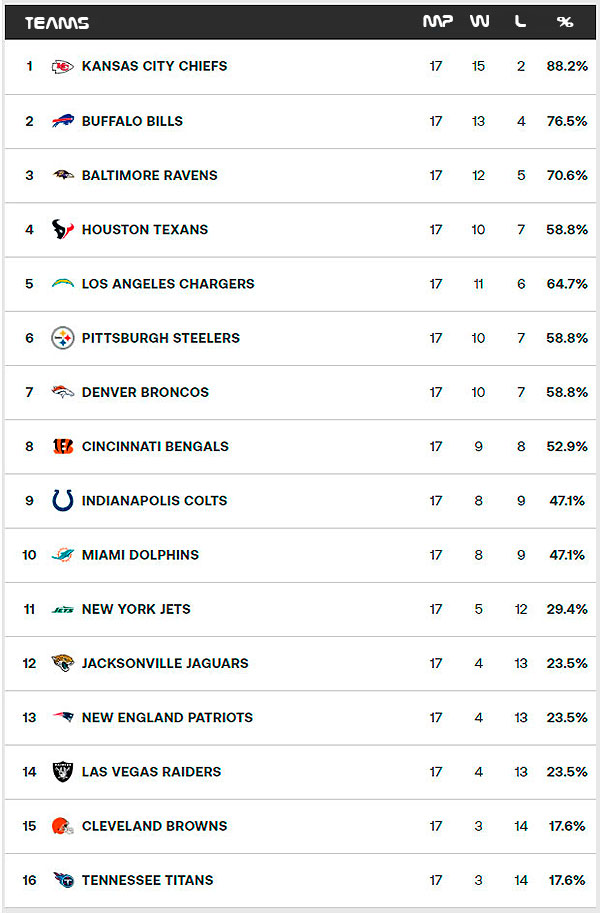Select the Indianapolis Colts horseshoe icon
600x913 pixels.
(x=63, y=500)
